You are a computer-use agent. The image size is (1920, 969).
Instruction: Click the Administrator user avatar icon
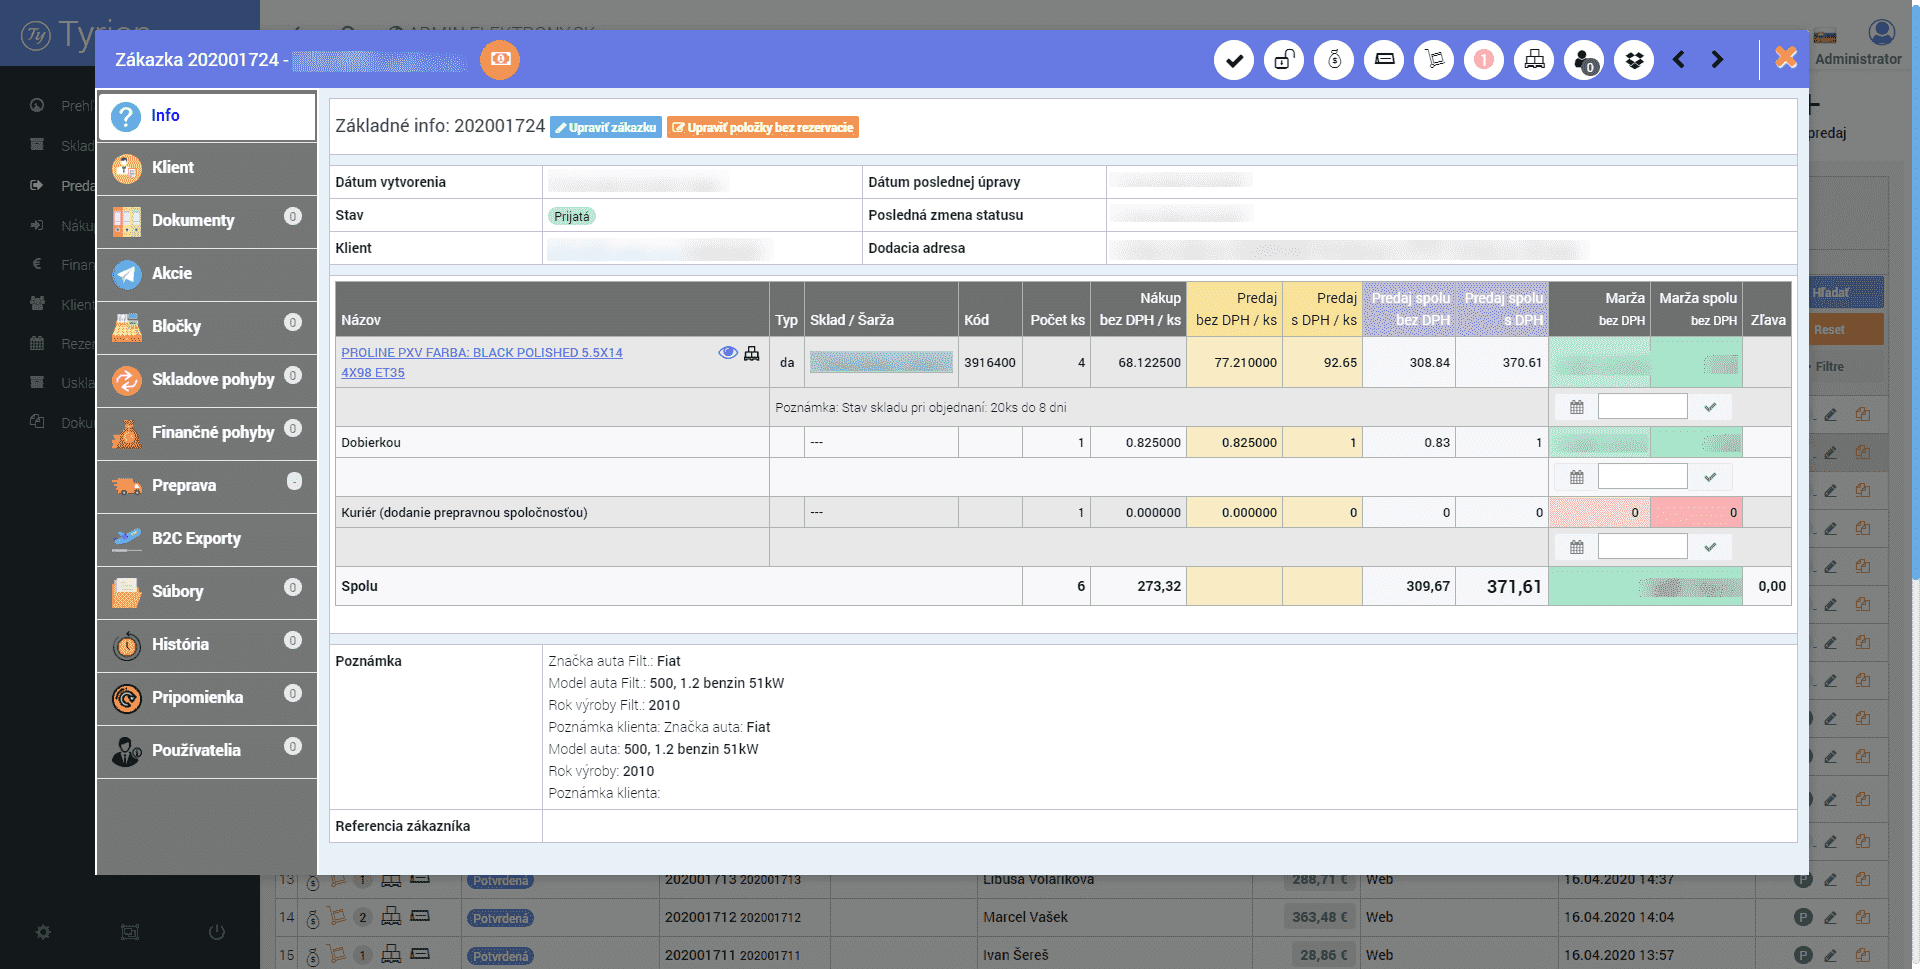point(1881,33)
